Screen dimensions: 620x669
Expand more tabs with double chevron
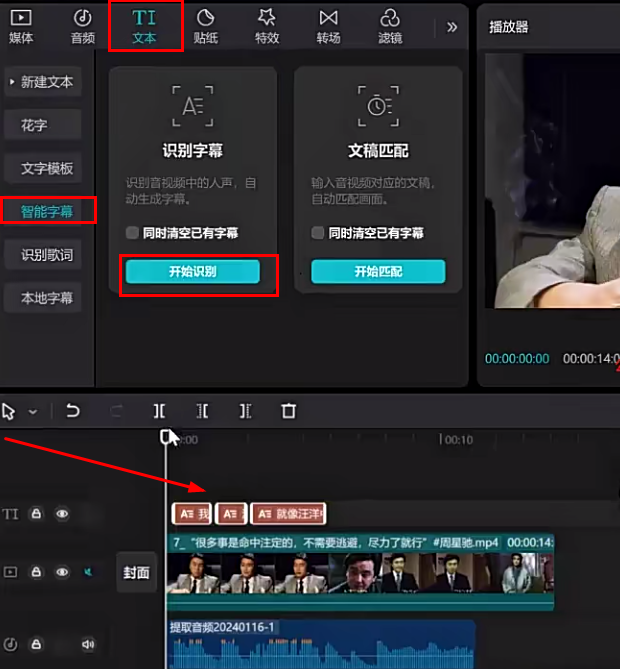(451, 27)
